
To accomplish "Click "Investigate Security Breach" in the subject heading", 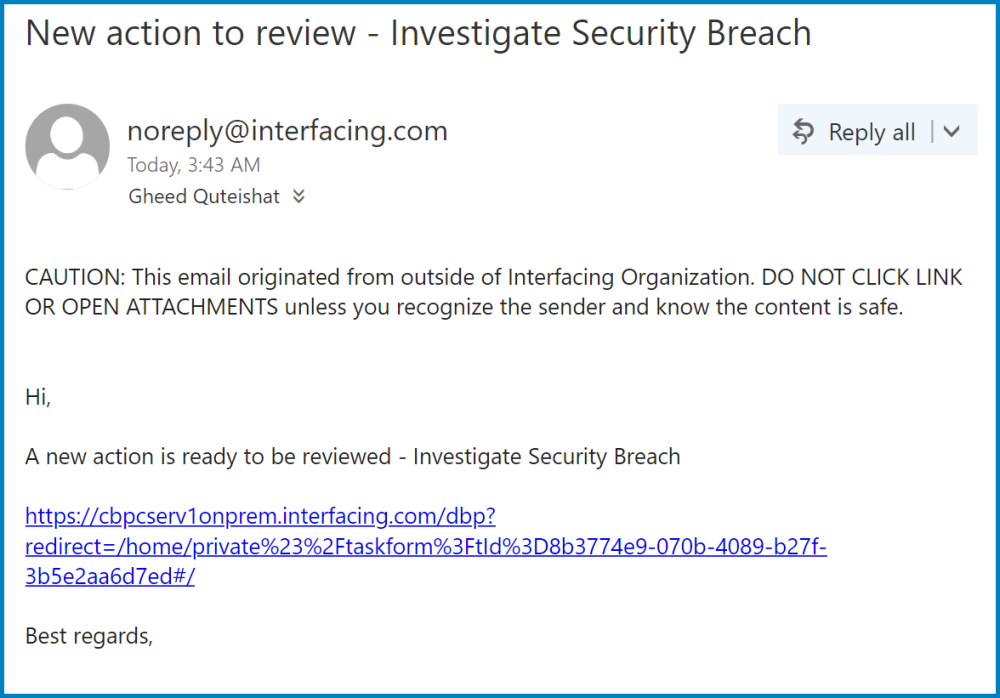I will coord(600,33).
